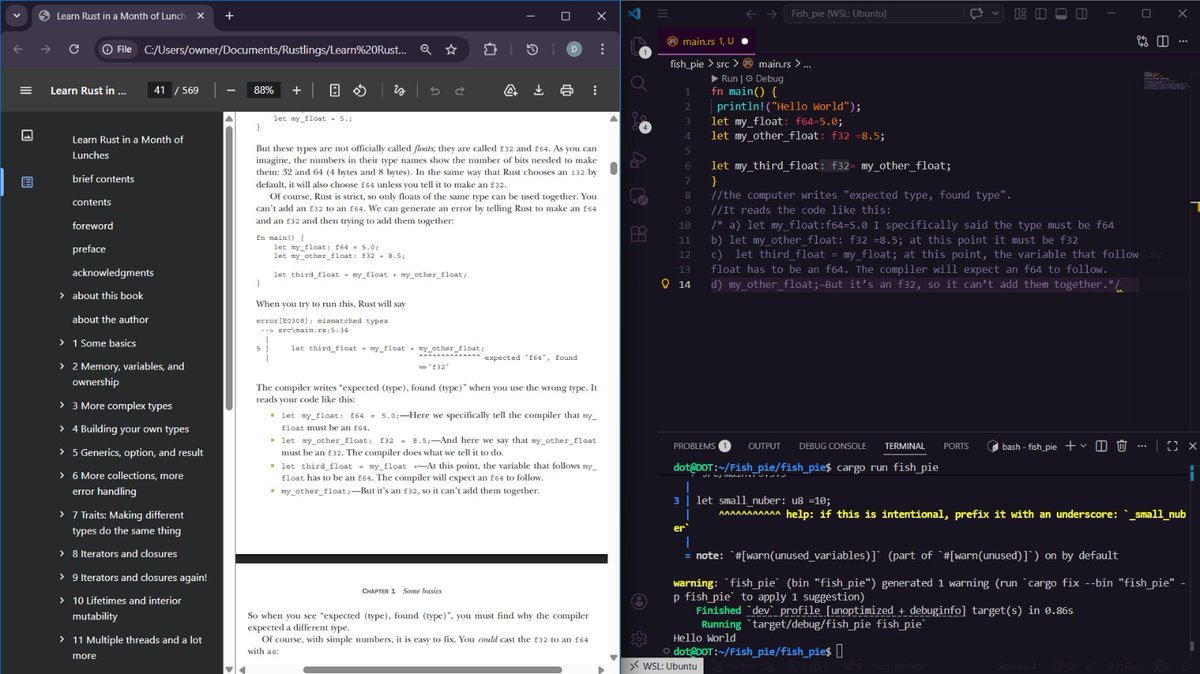The height and width of the screenshot is (674, 1200).
Task: Zoom in the PDF with the plus button
Action: click(296, 90)
